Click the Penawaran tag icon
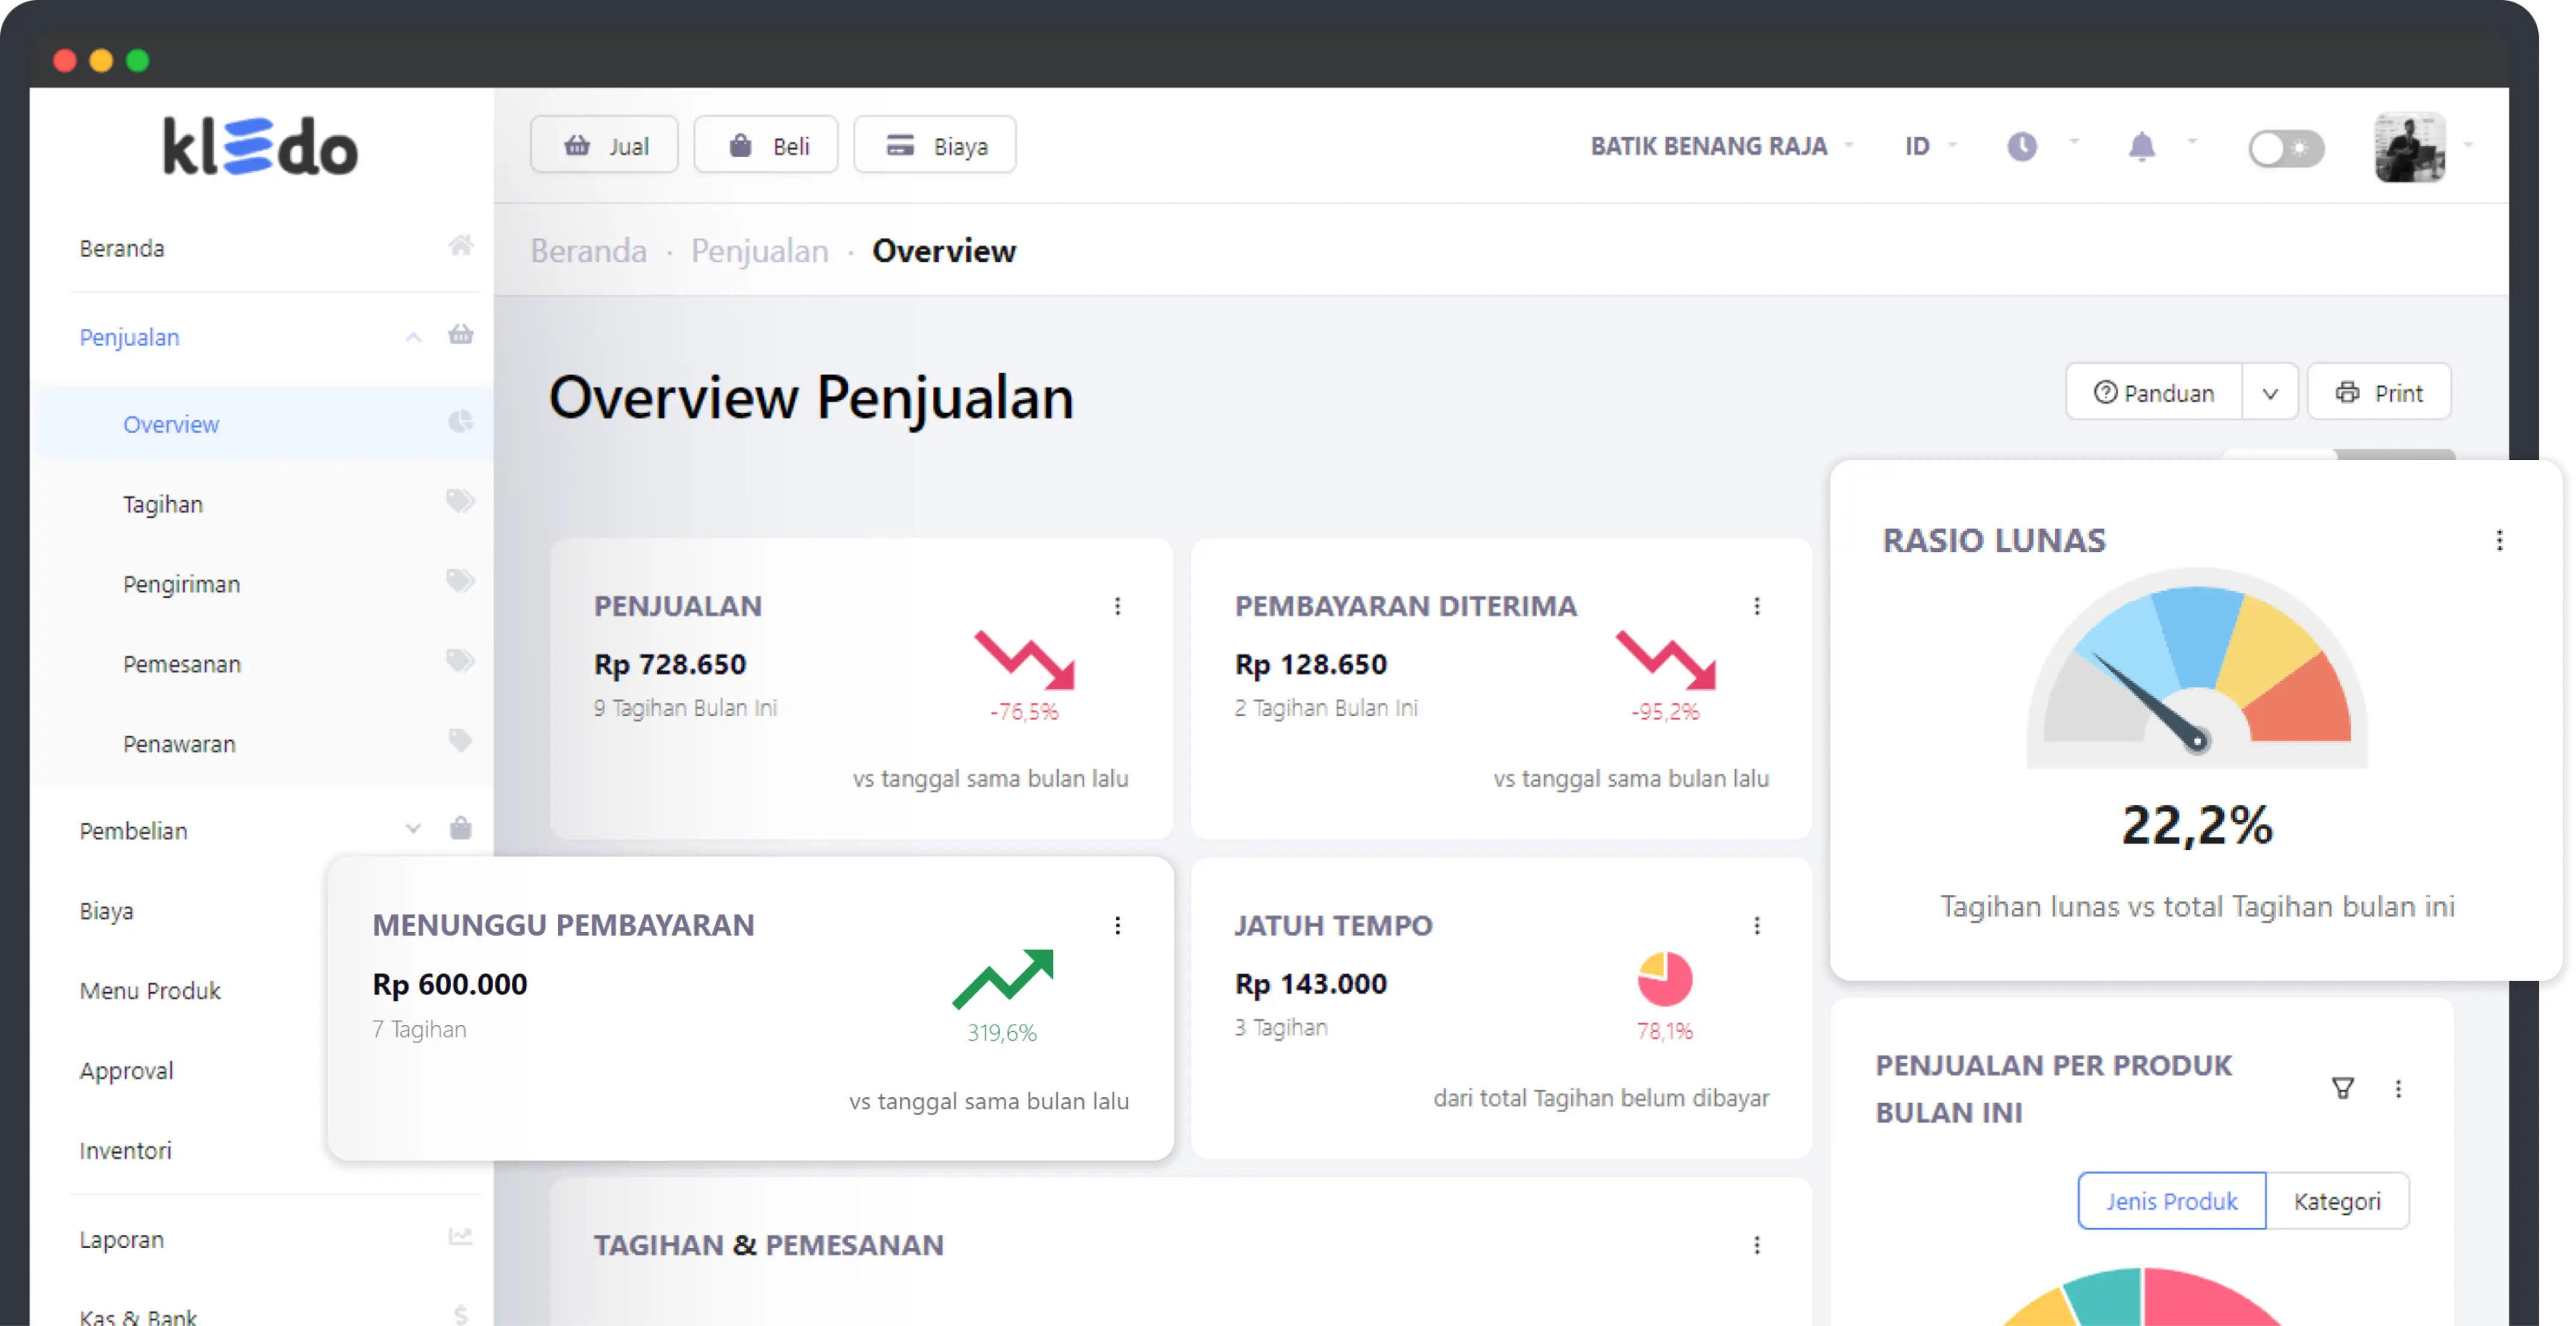Screen dimensions: 2576x1326 (x=460, y=741)
